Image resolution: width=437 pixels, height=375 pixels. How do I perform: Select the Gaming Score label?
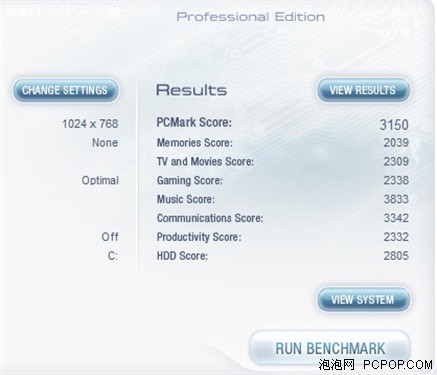tap(190, 181)
